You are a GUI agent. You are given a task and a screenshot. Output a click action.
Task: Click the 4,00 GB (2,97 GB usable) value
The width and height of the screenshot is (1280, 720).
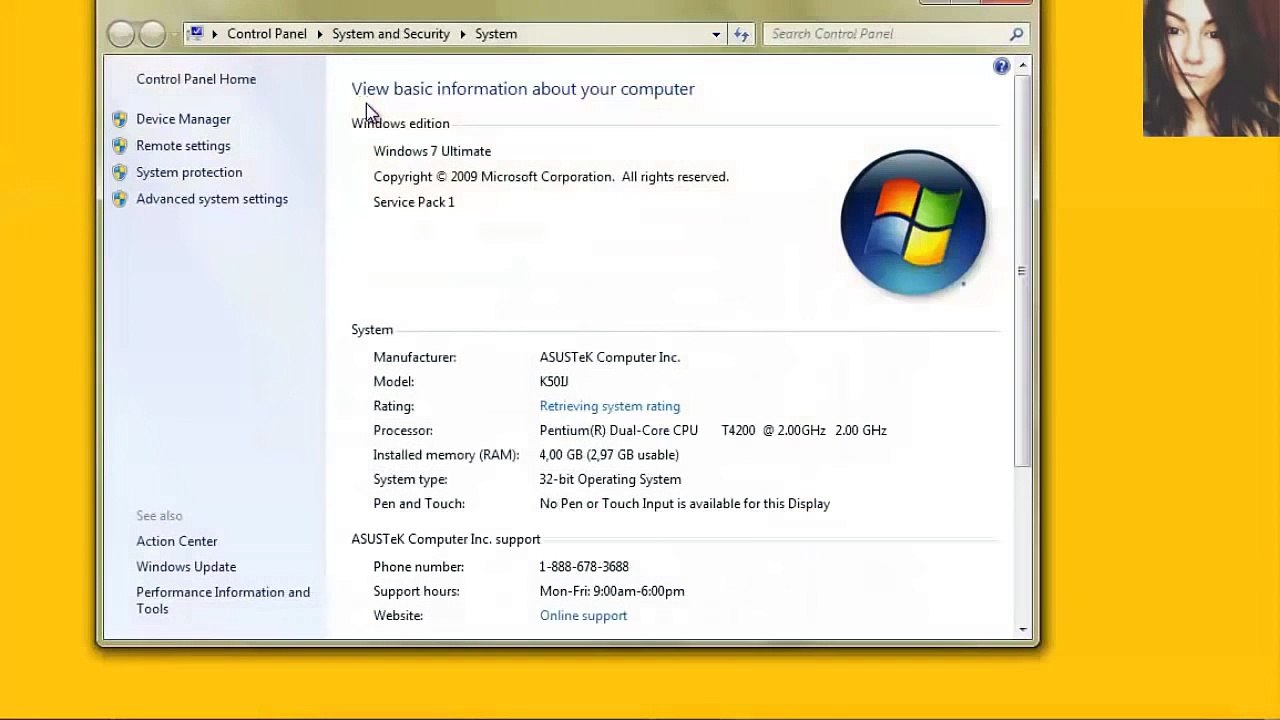609,455
